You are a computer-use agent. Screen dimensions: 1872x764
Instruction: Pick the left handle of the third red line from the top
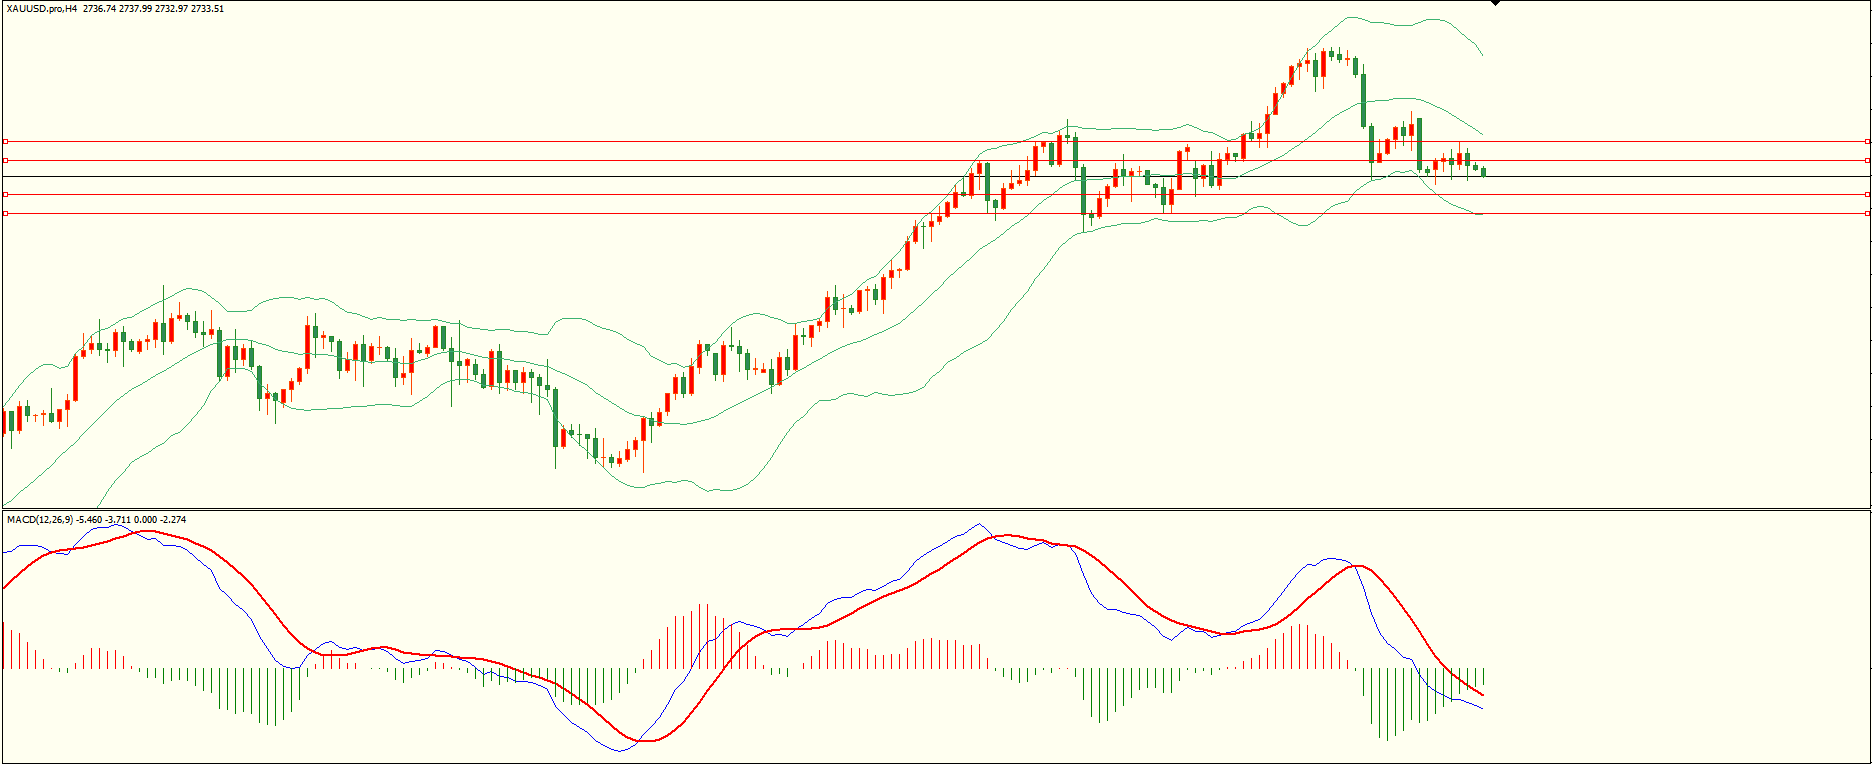5,194
